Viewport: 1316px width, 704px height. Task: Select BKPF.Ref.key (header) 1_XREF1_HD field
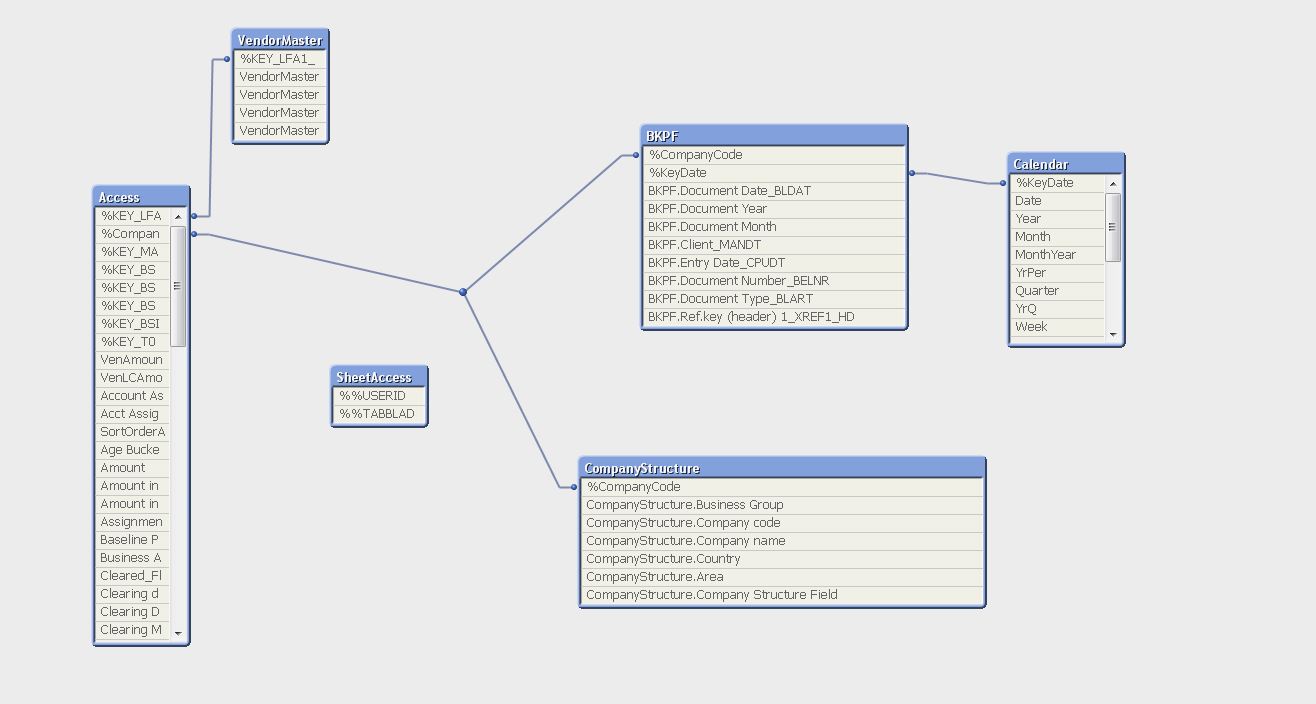point(774,317)
